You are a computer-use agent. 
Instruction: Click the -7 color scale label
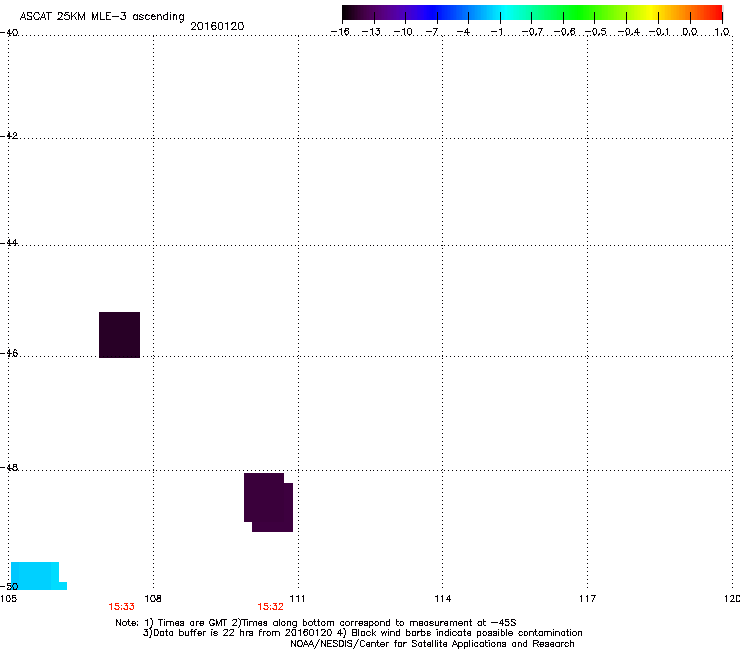pyautogui.click(x=432, y=32)
